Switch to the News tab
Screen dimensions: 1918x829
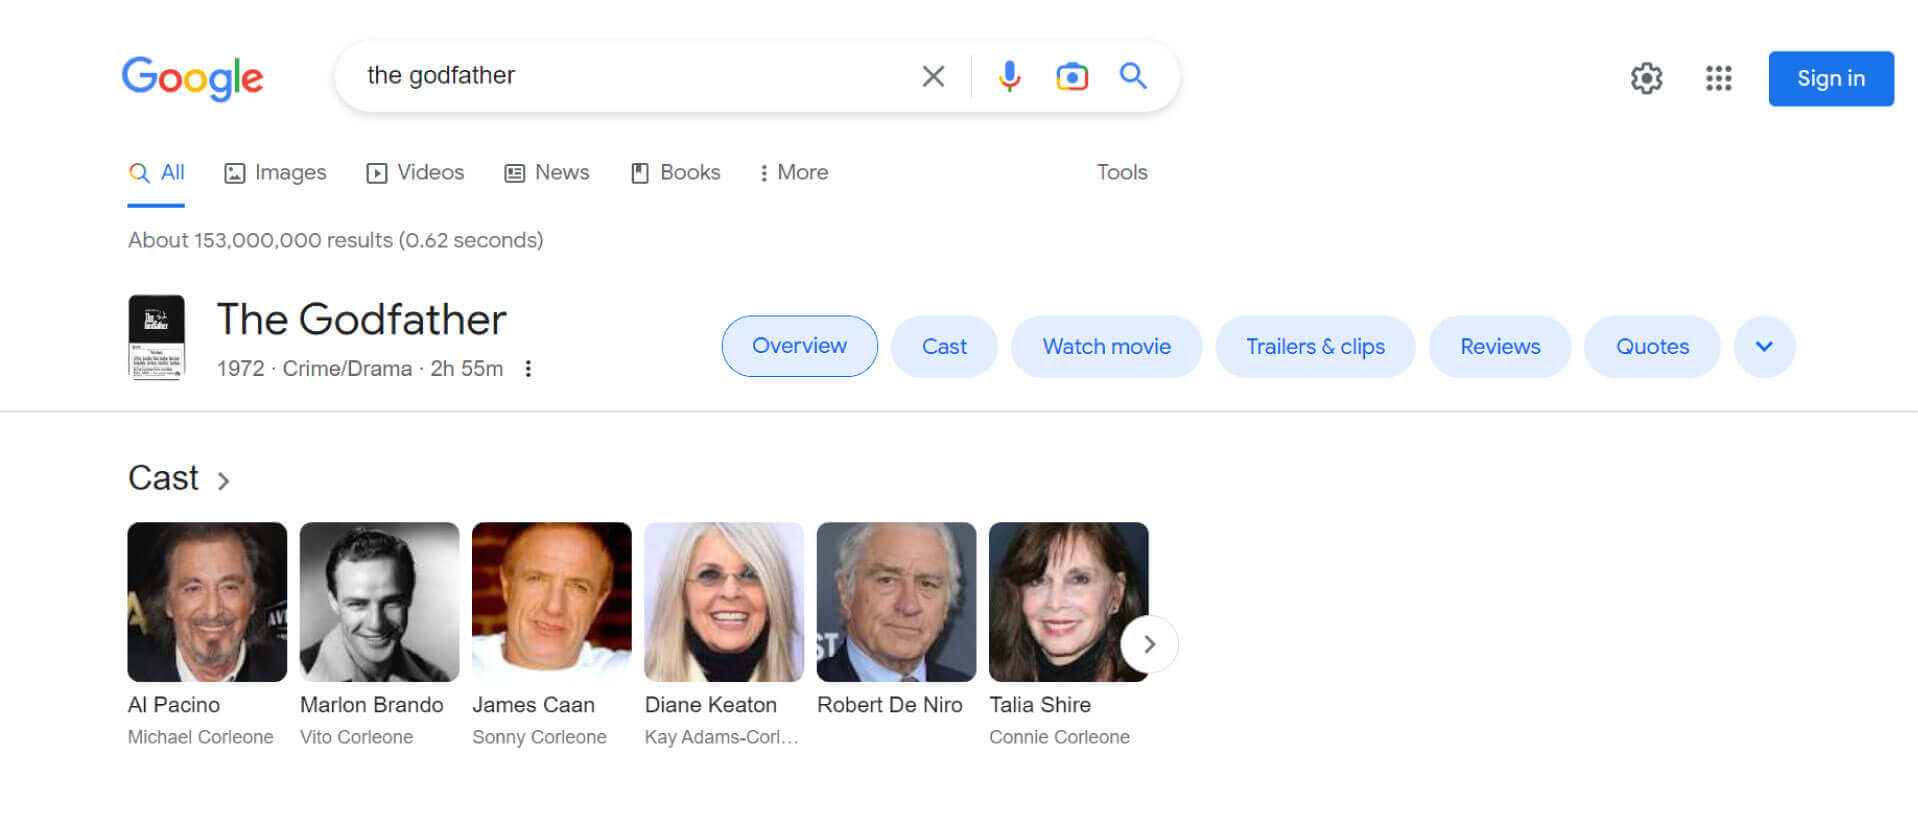click(x=547, y=173)
